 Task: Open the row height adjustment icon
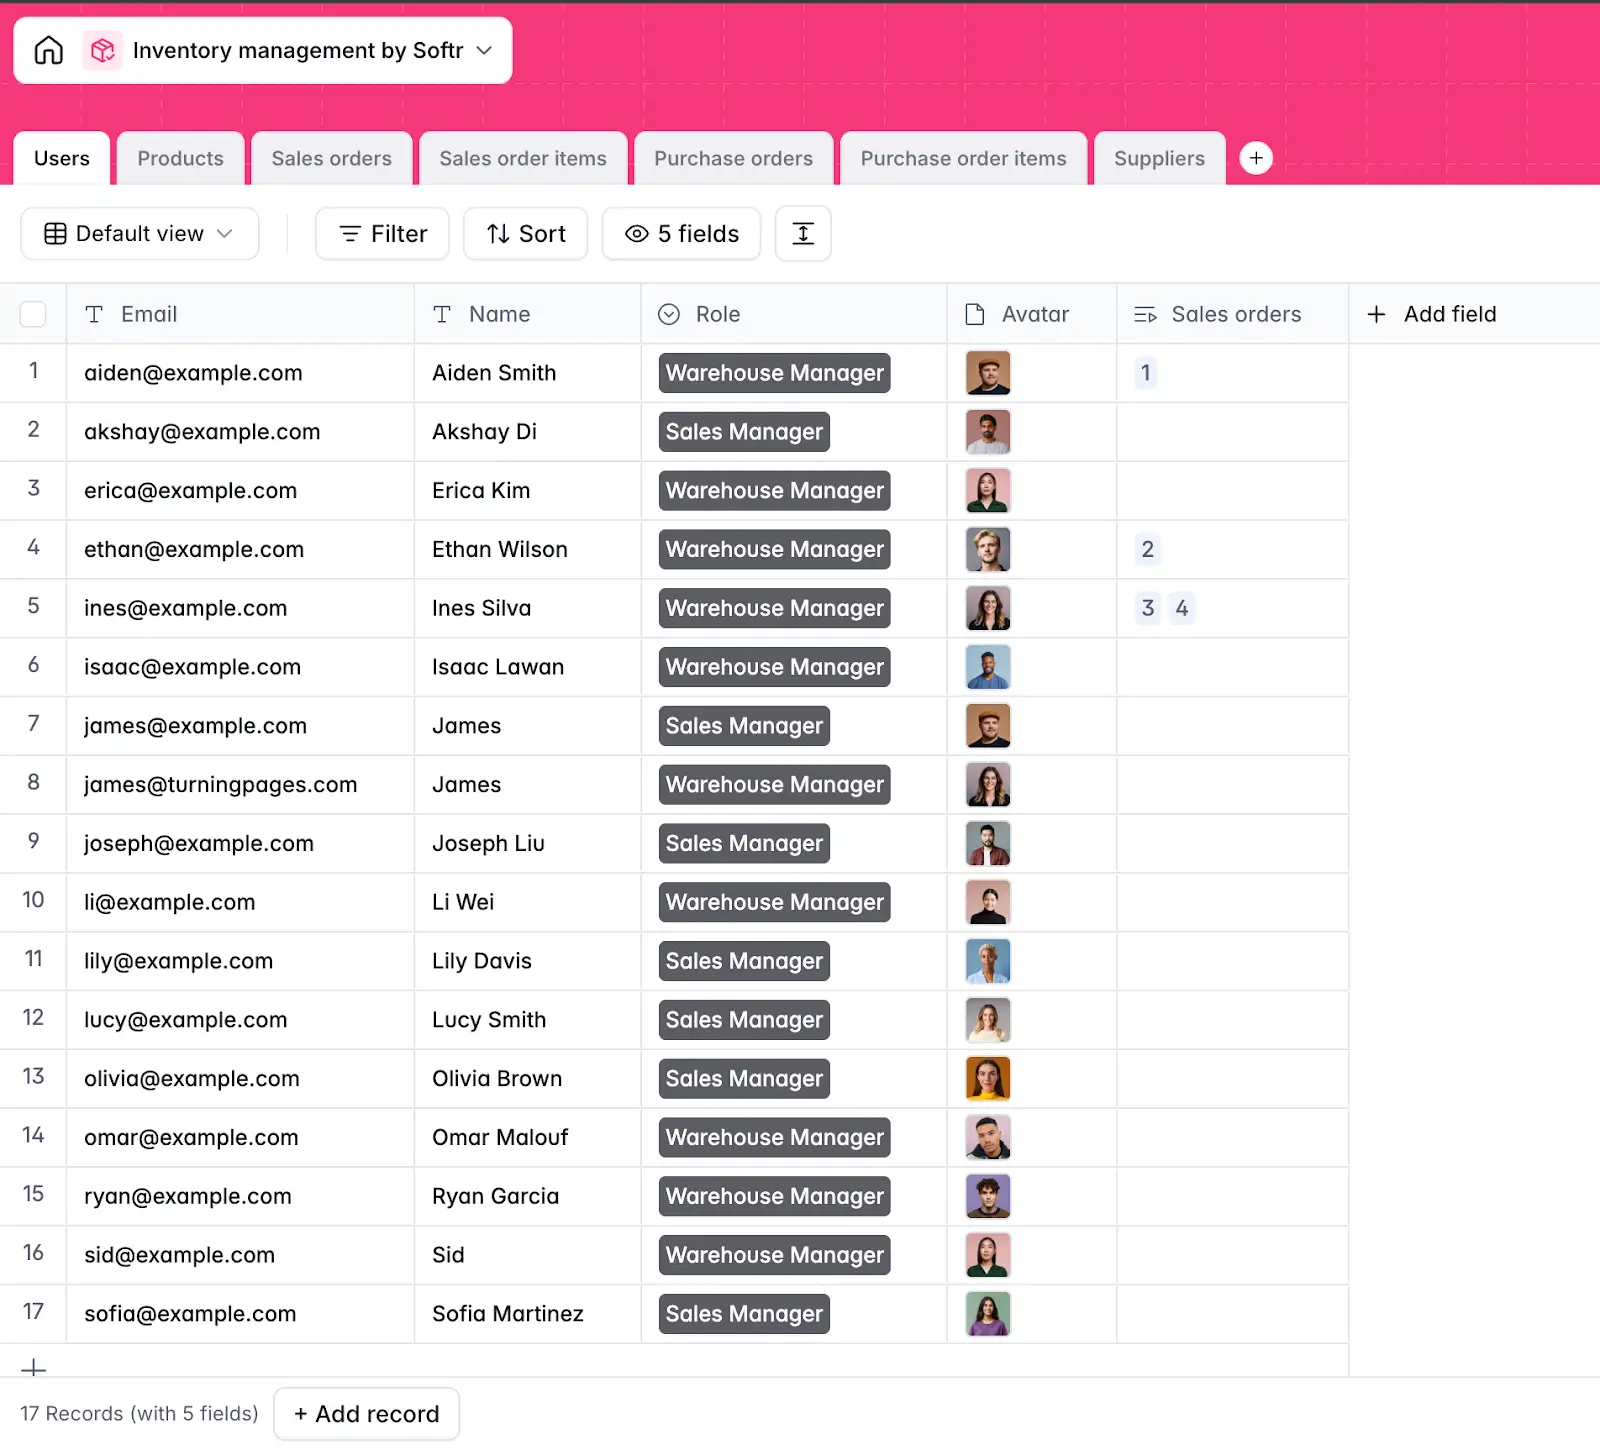coord(803,233)
